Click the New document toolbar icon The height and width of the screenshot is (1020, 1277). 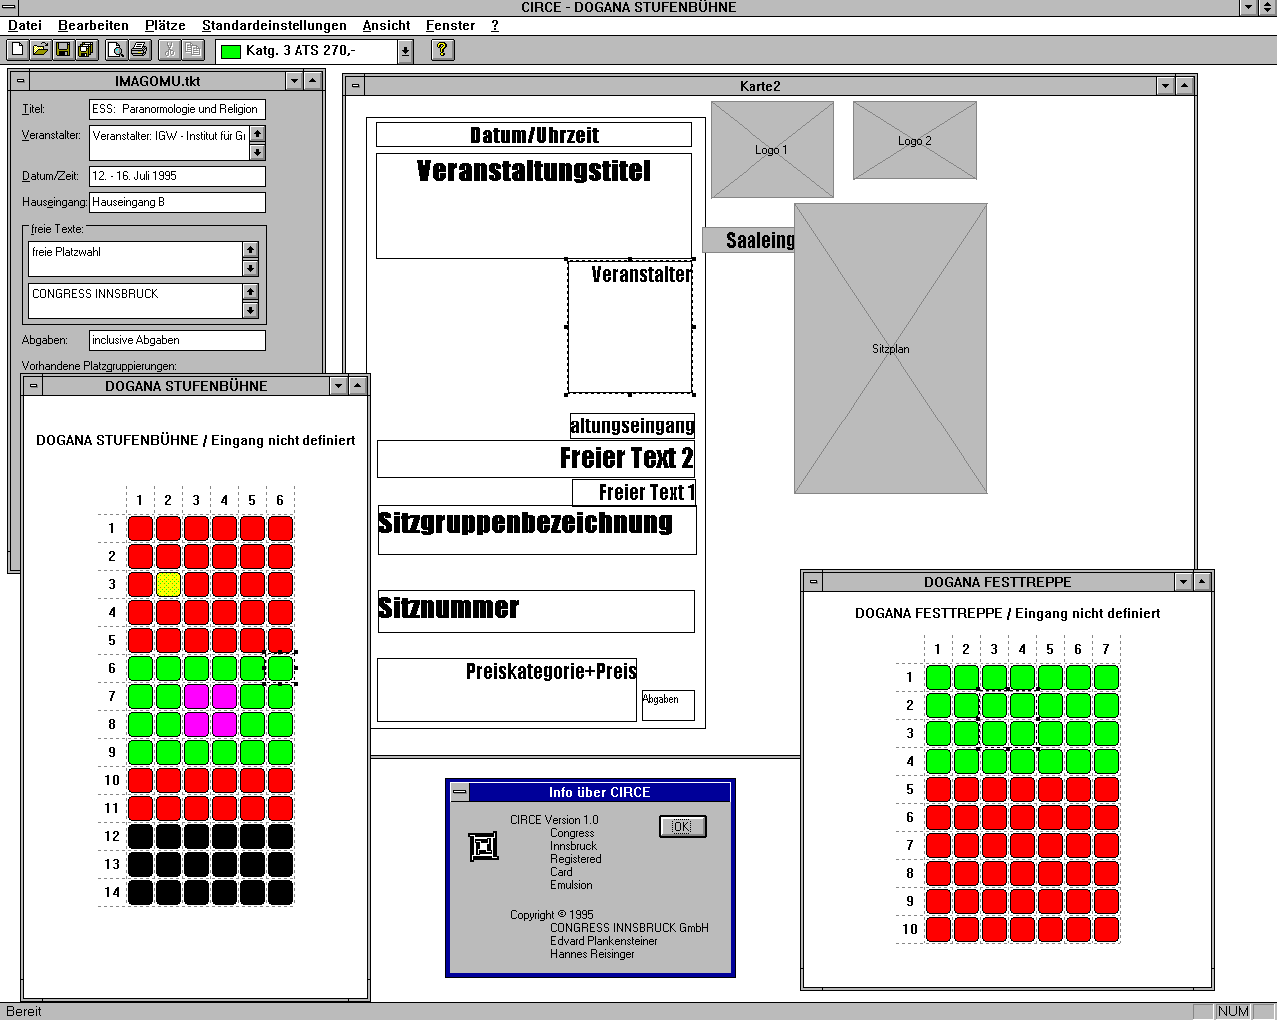[x=17, y=50]
